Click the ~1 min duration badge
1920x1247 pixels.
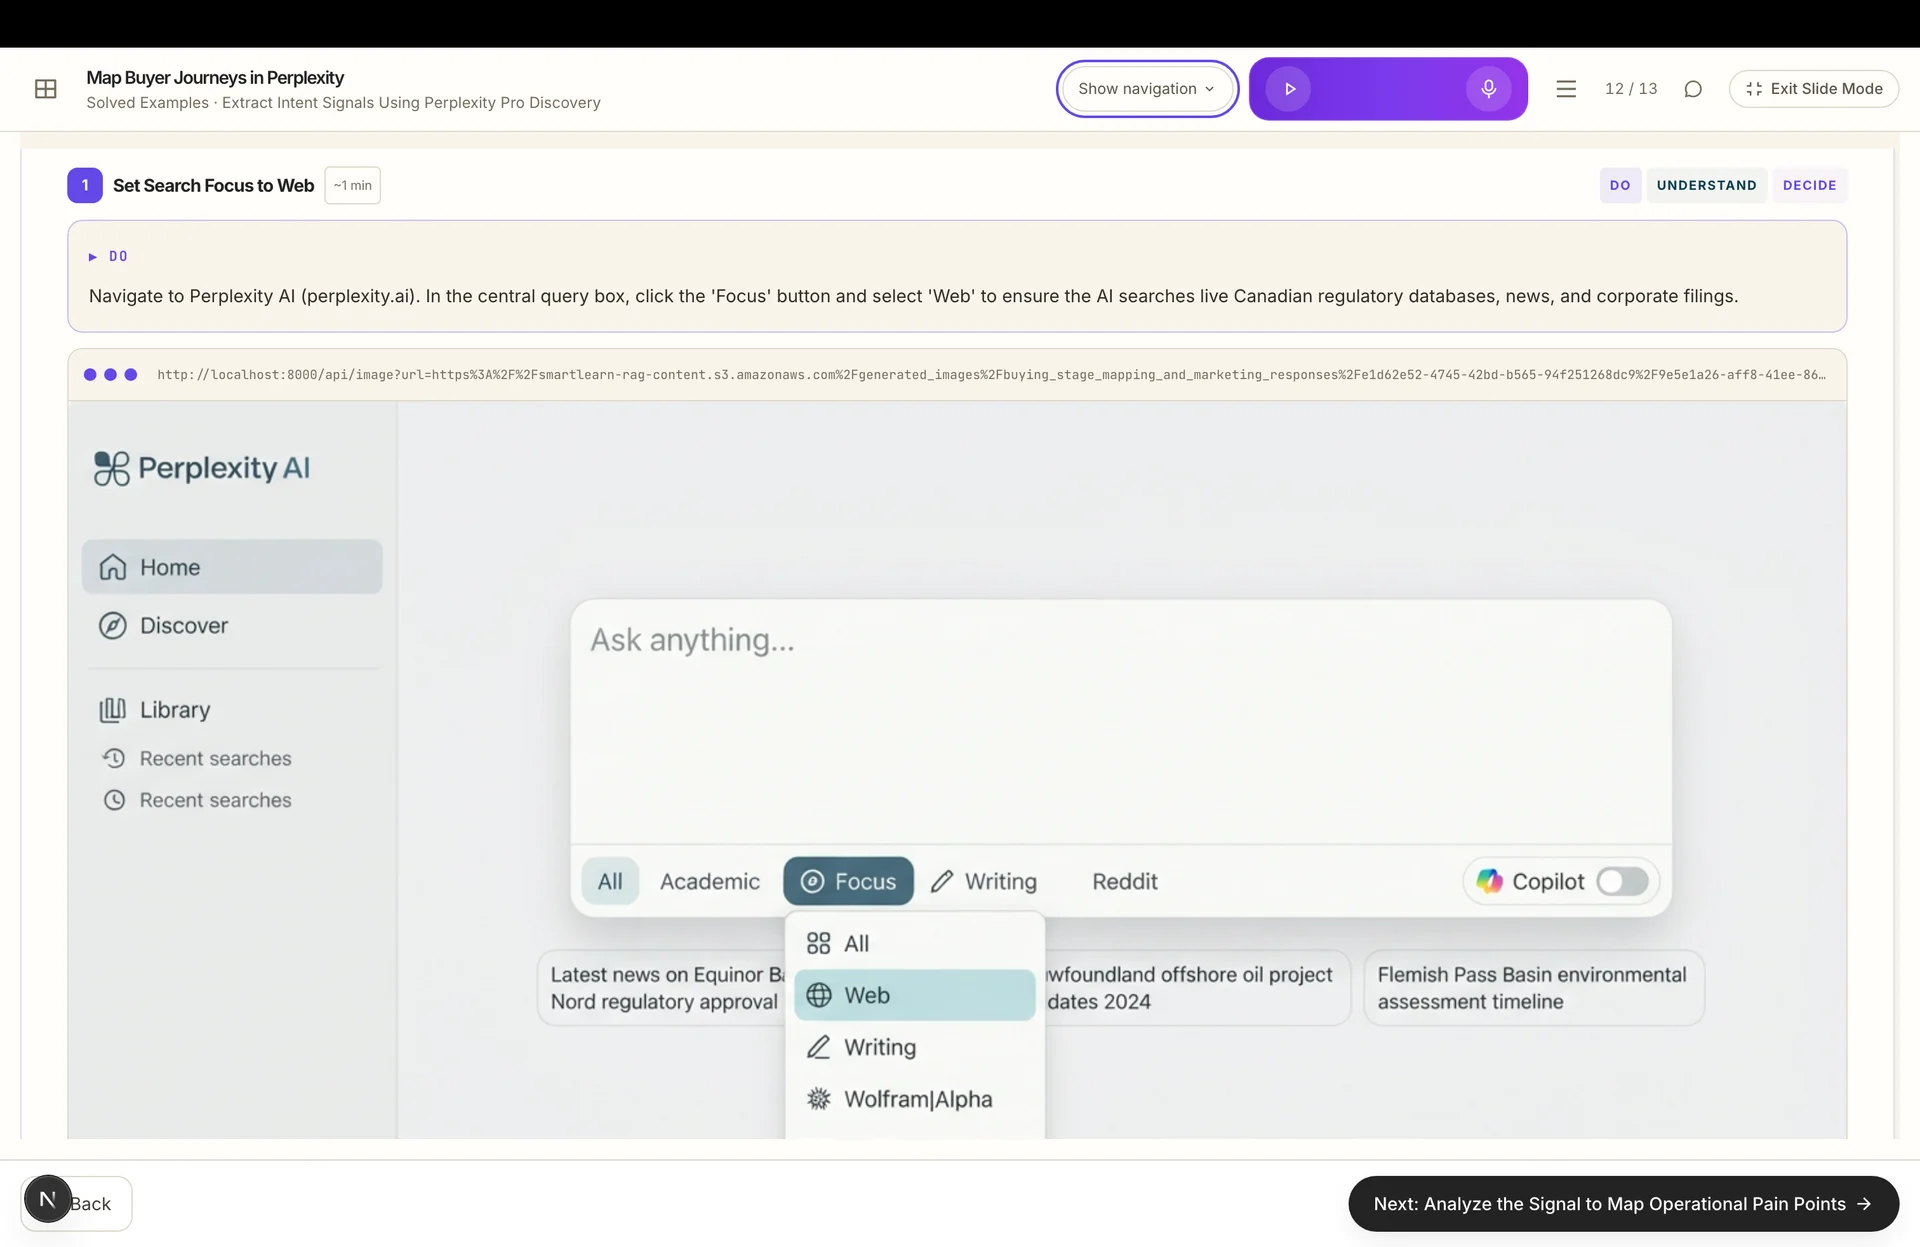pos(352,186)
